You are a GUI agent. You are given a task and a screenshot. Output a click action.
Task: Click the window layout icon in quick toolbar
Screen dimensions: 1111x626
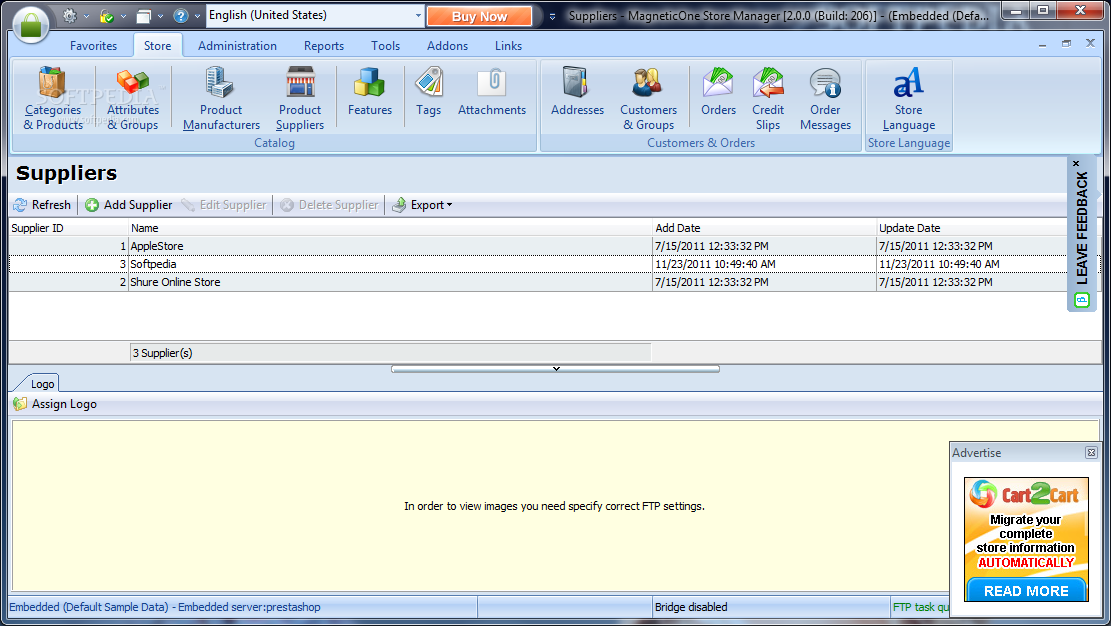[x=144, y=15]
